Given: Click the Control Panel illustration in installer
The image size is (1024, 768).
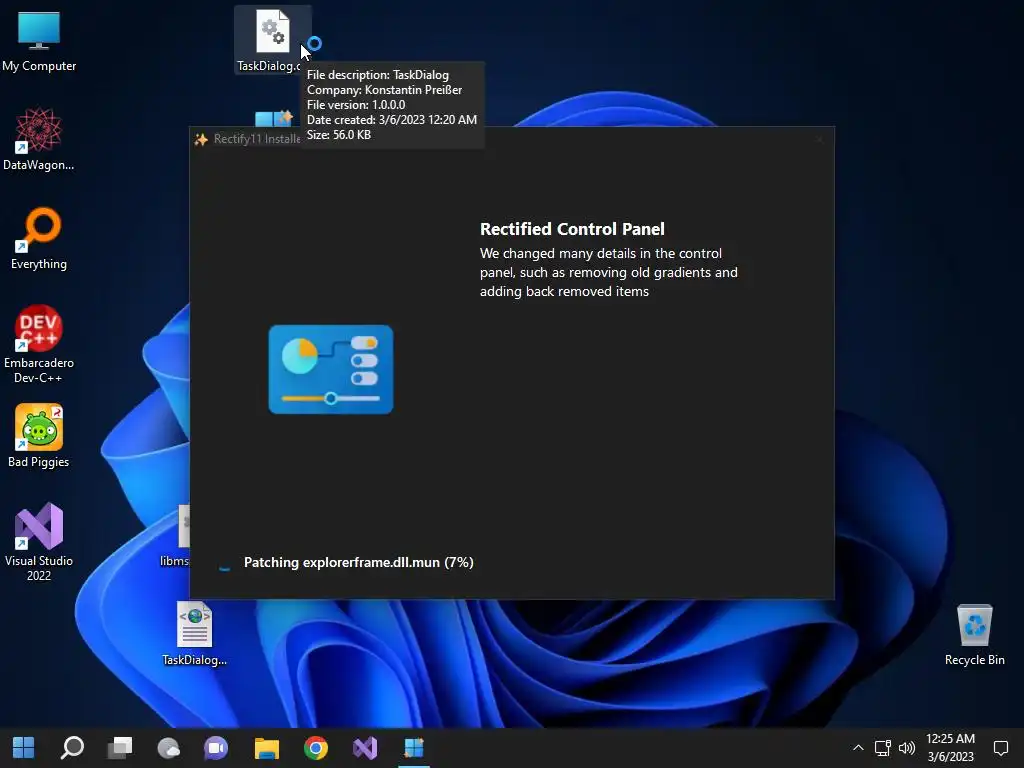Looking at the screenshot, I should (x=330, y=370).
